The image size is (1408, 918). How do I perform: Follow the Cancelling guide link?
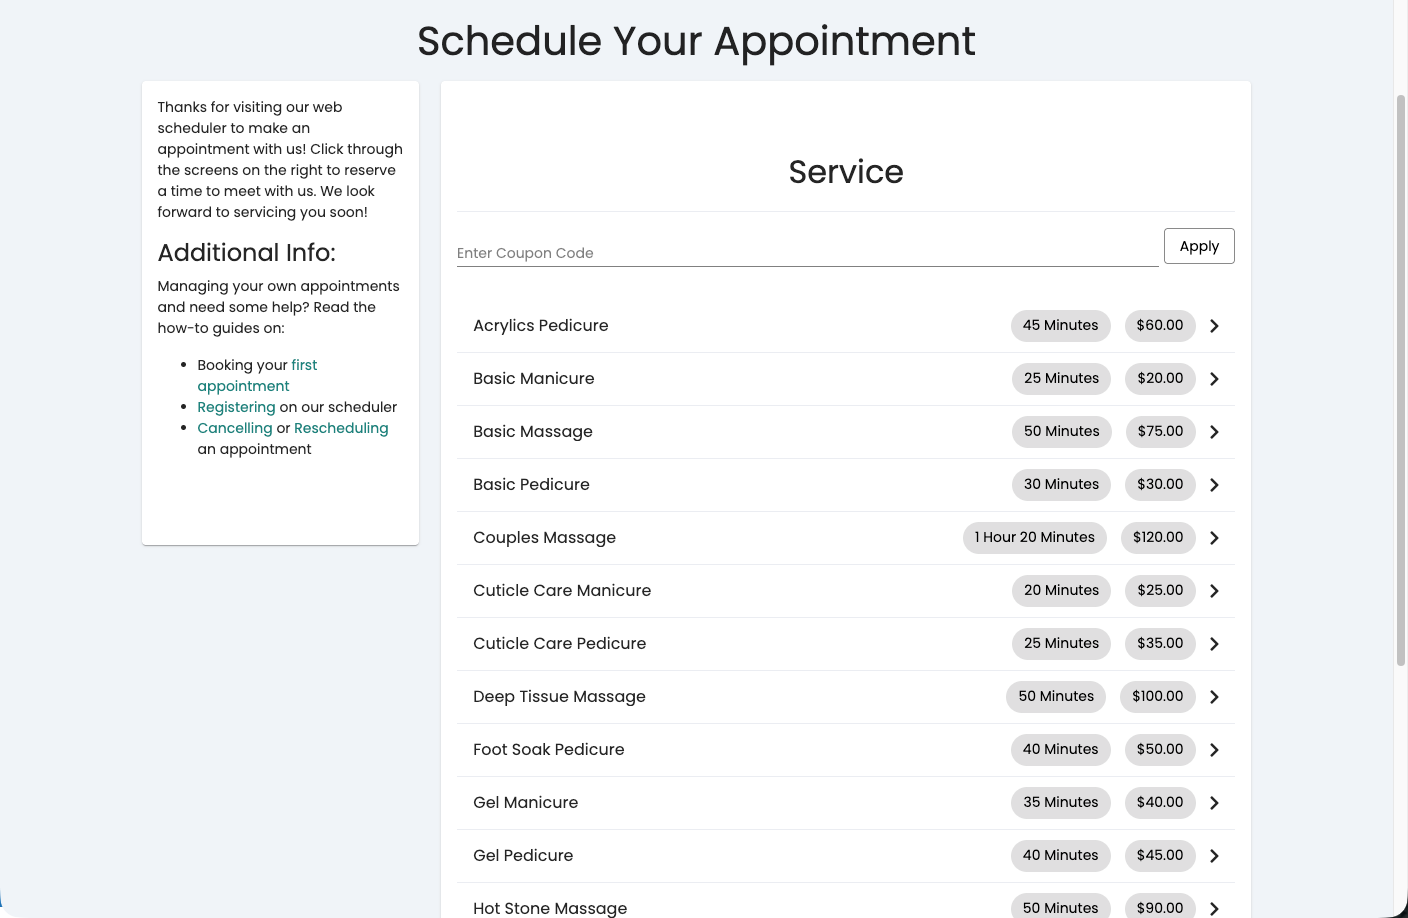pyautogui.click(x=235, y=428)
